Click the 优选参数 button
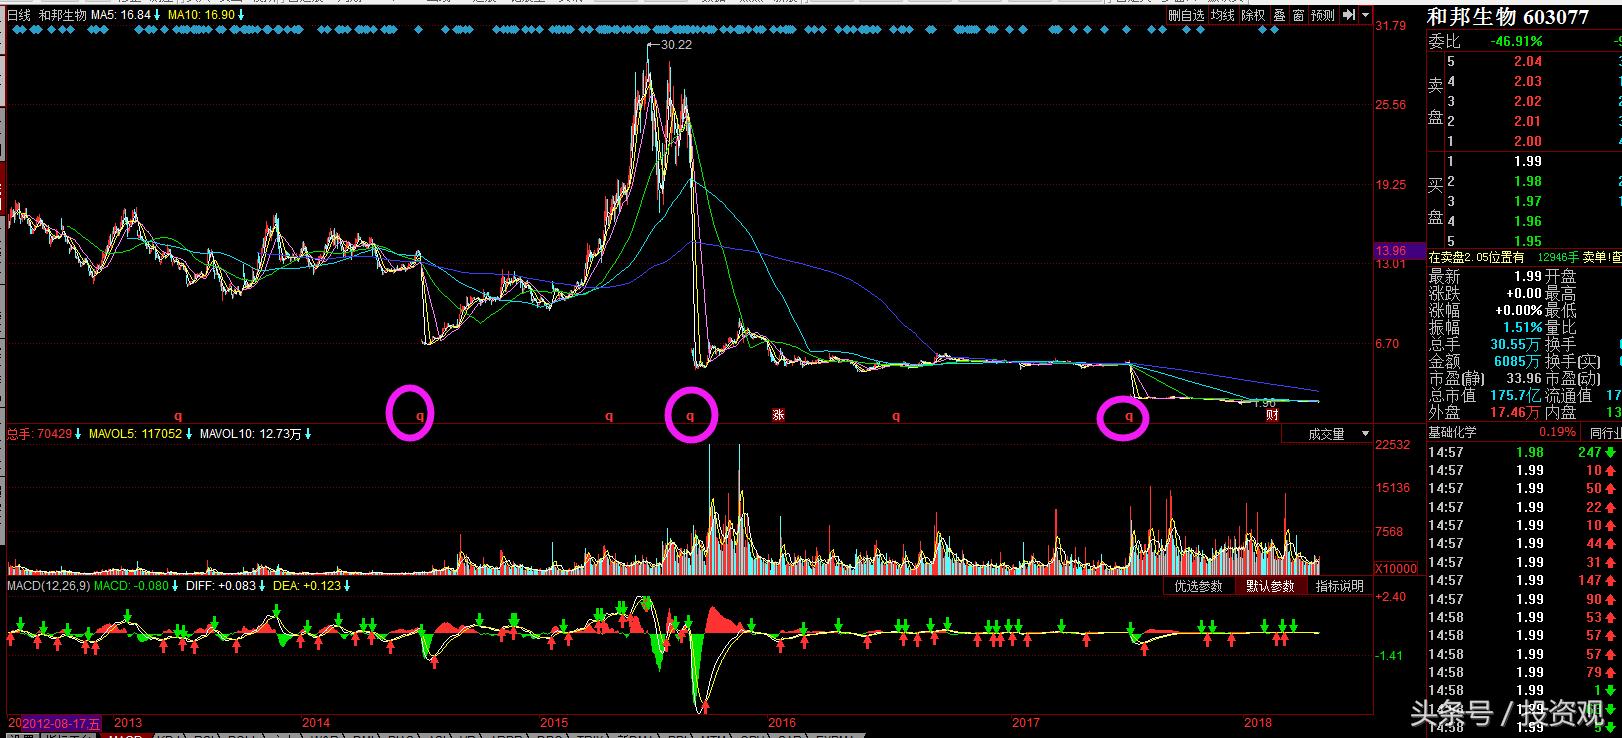1622x738 pixels. click(x=1198, y=586)
